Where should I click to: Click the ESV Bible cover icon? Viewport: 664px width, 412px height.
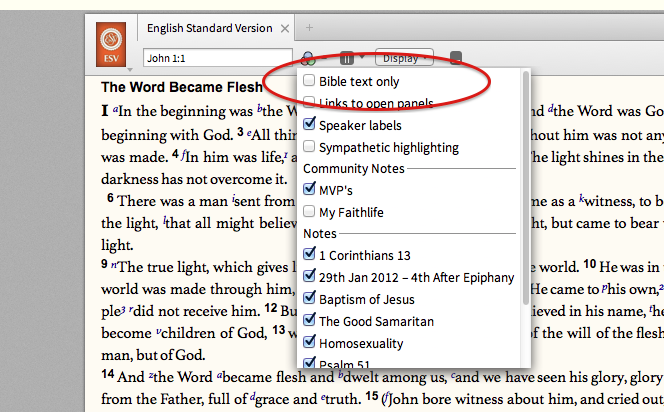coord(111,44)
